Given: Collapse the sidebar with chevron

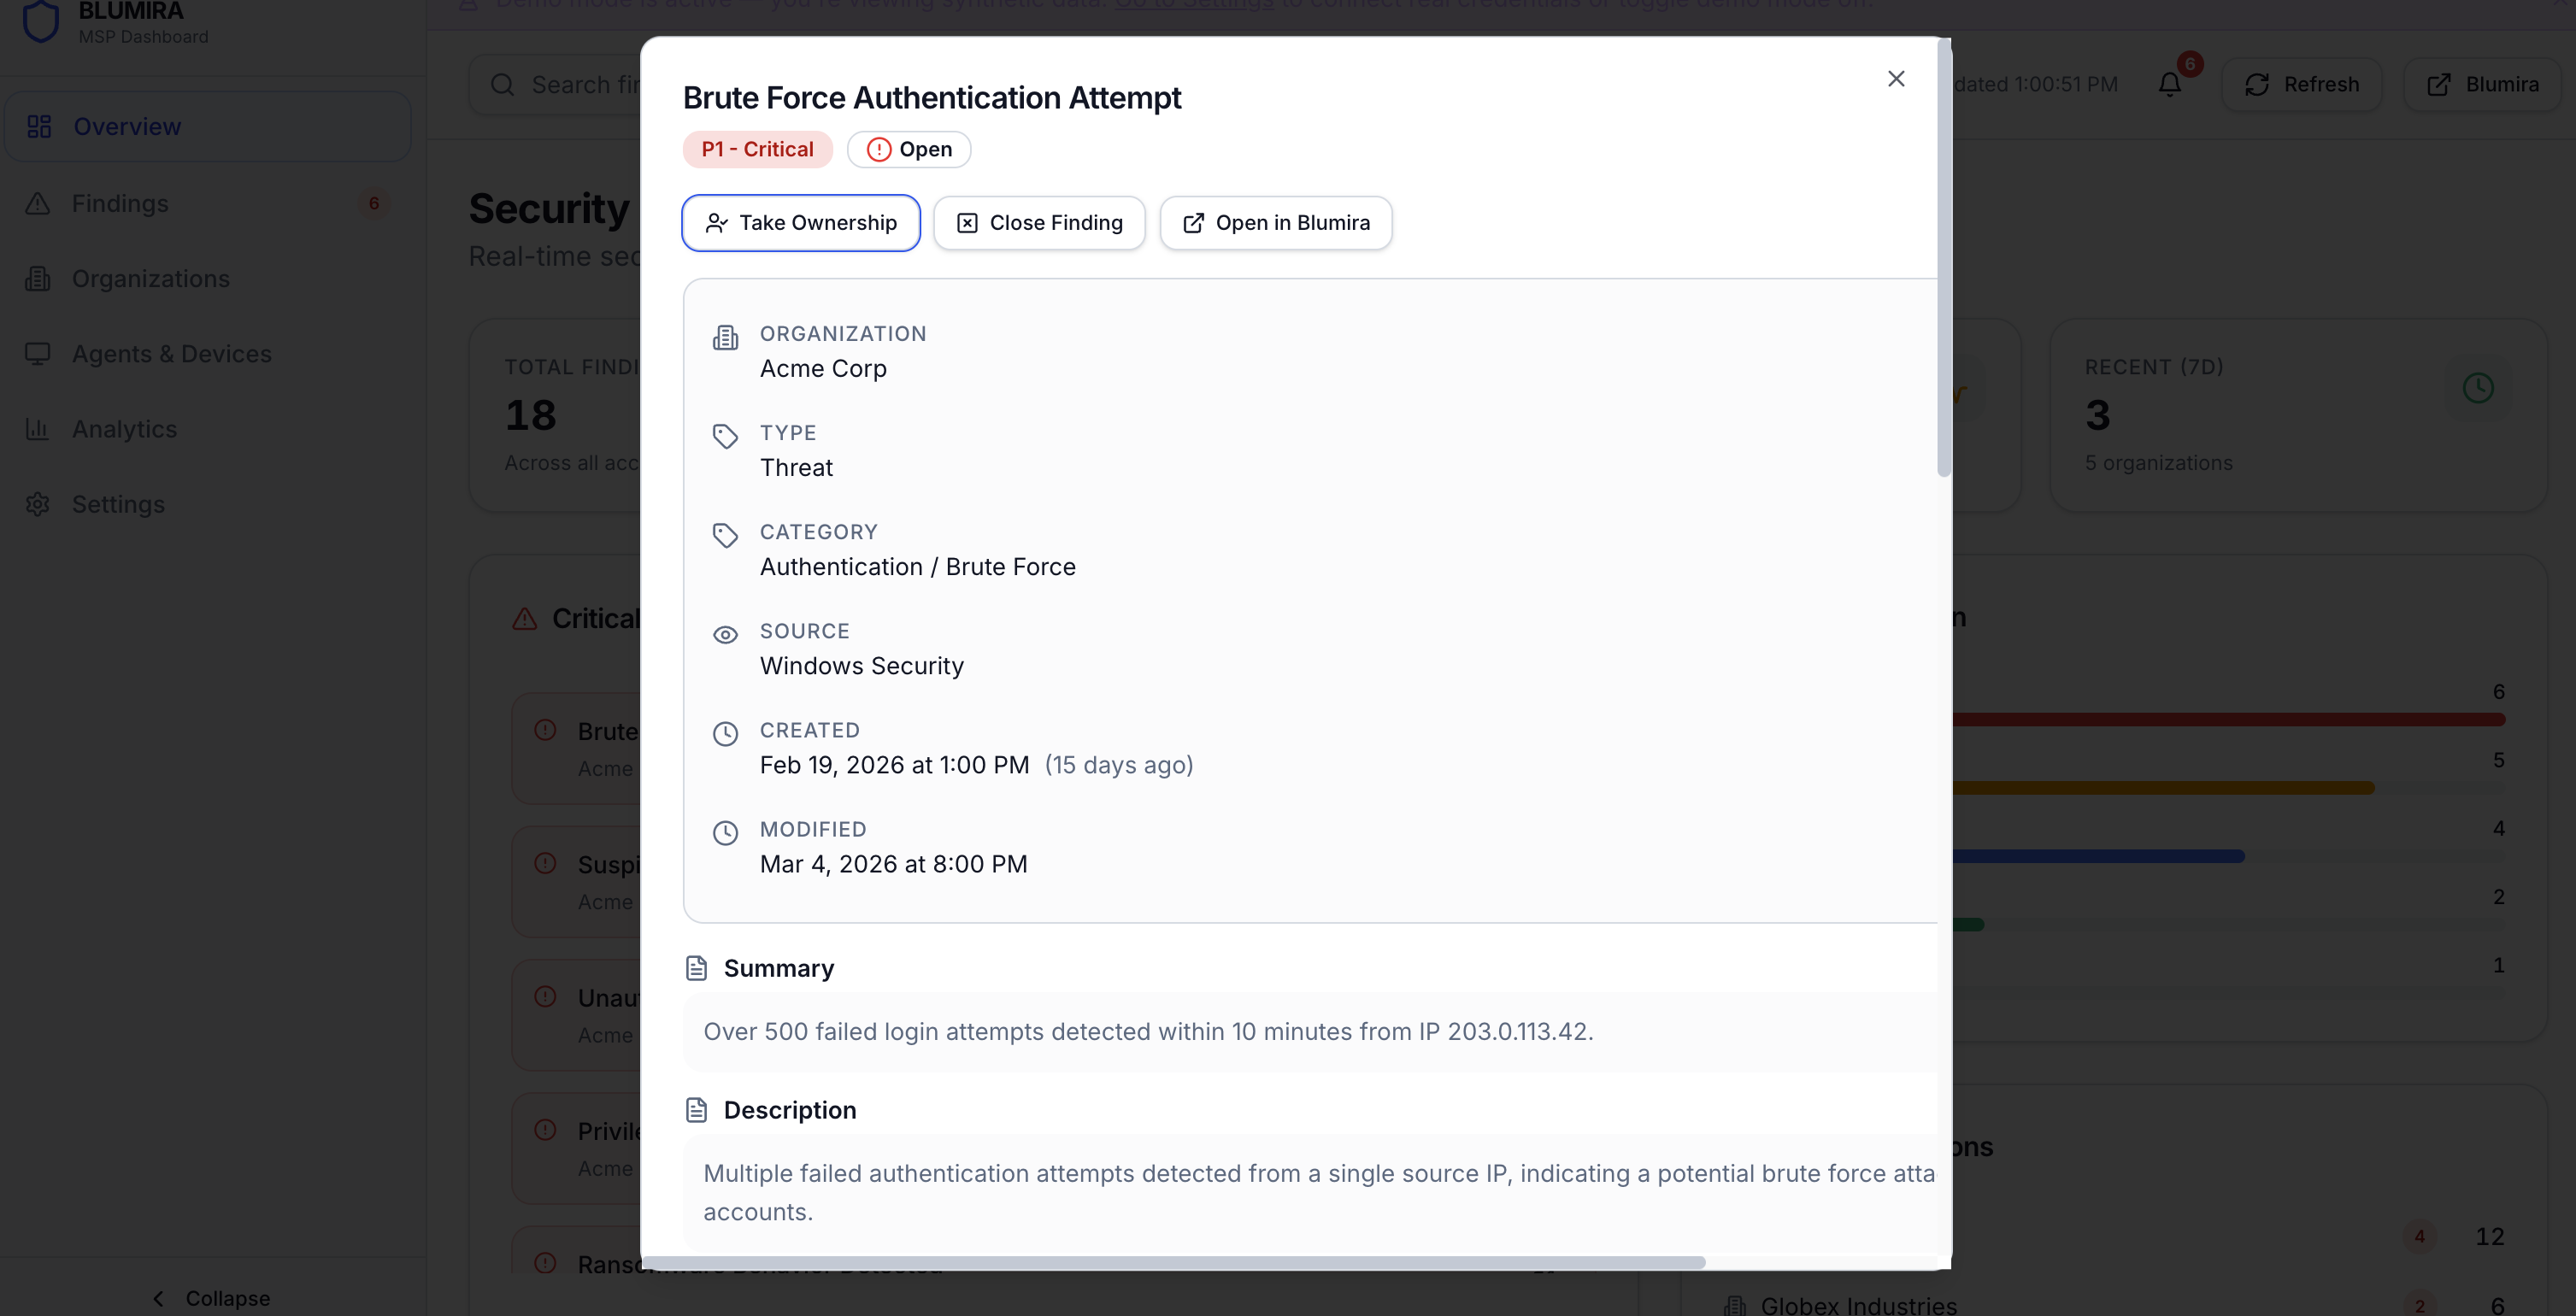Looking at the screenshot, I should 158,1298.
